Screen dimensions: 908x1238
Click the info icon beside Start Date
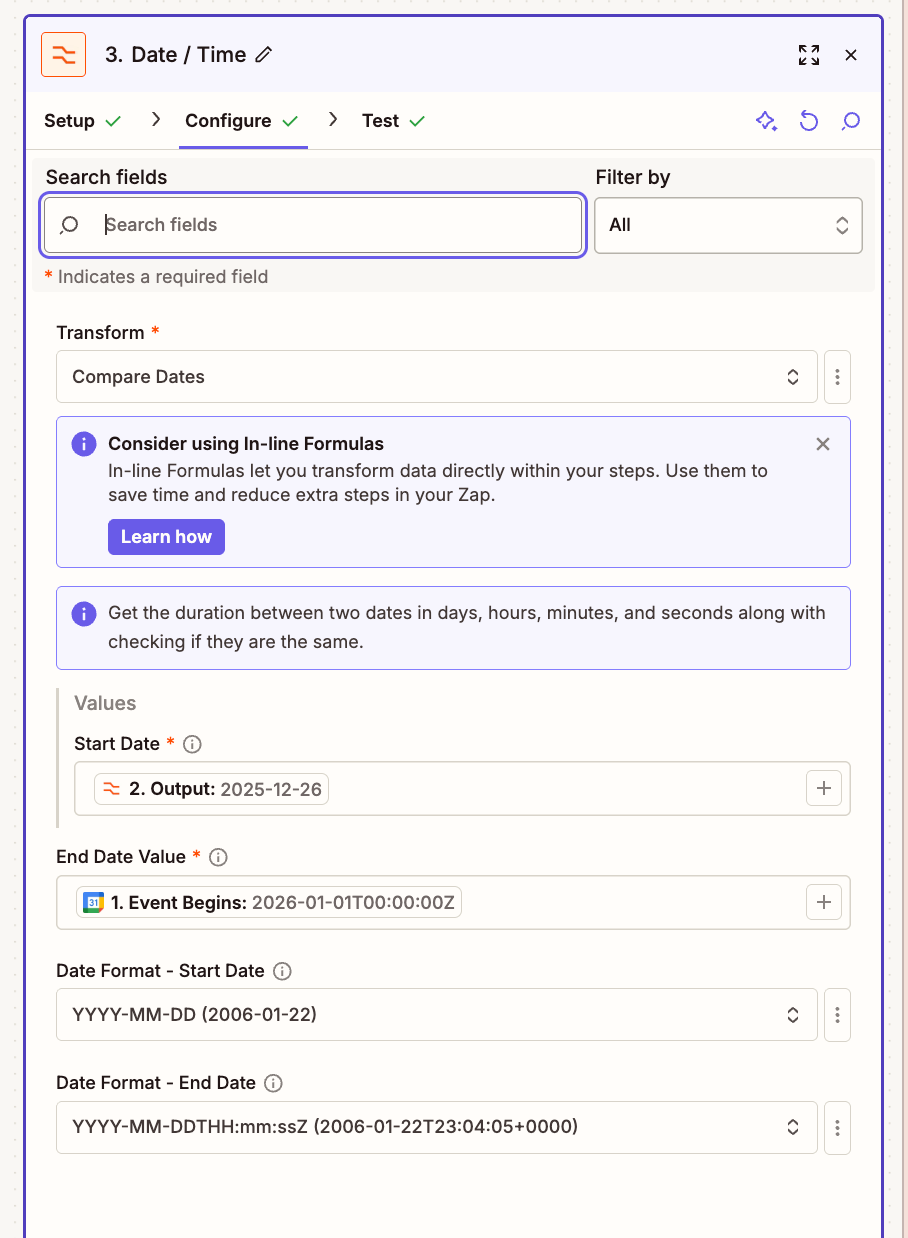[x=191, y=744]
